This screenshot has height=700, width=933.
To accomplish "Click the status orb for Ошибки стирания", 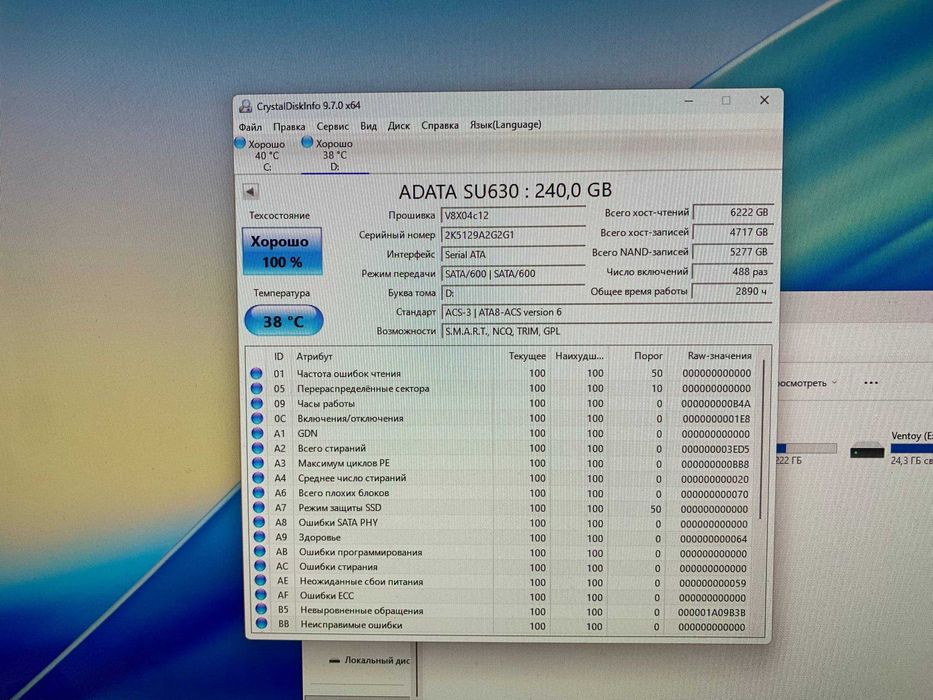I will [260, 565].
